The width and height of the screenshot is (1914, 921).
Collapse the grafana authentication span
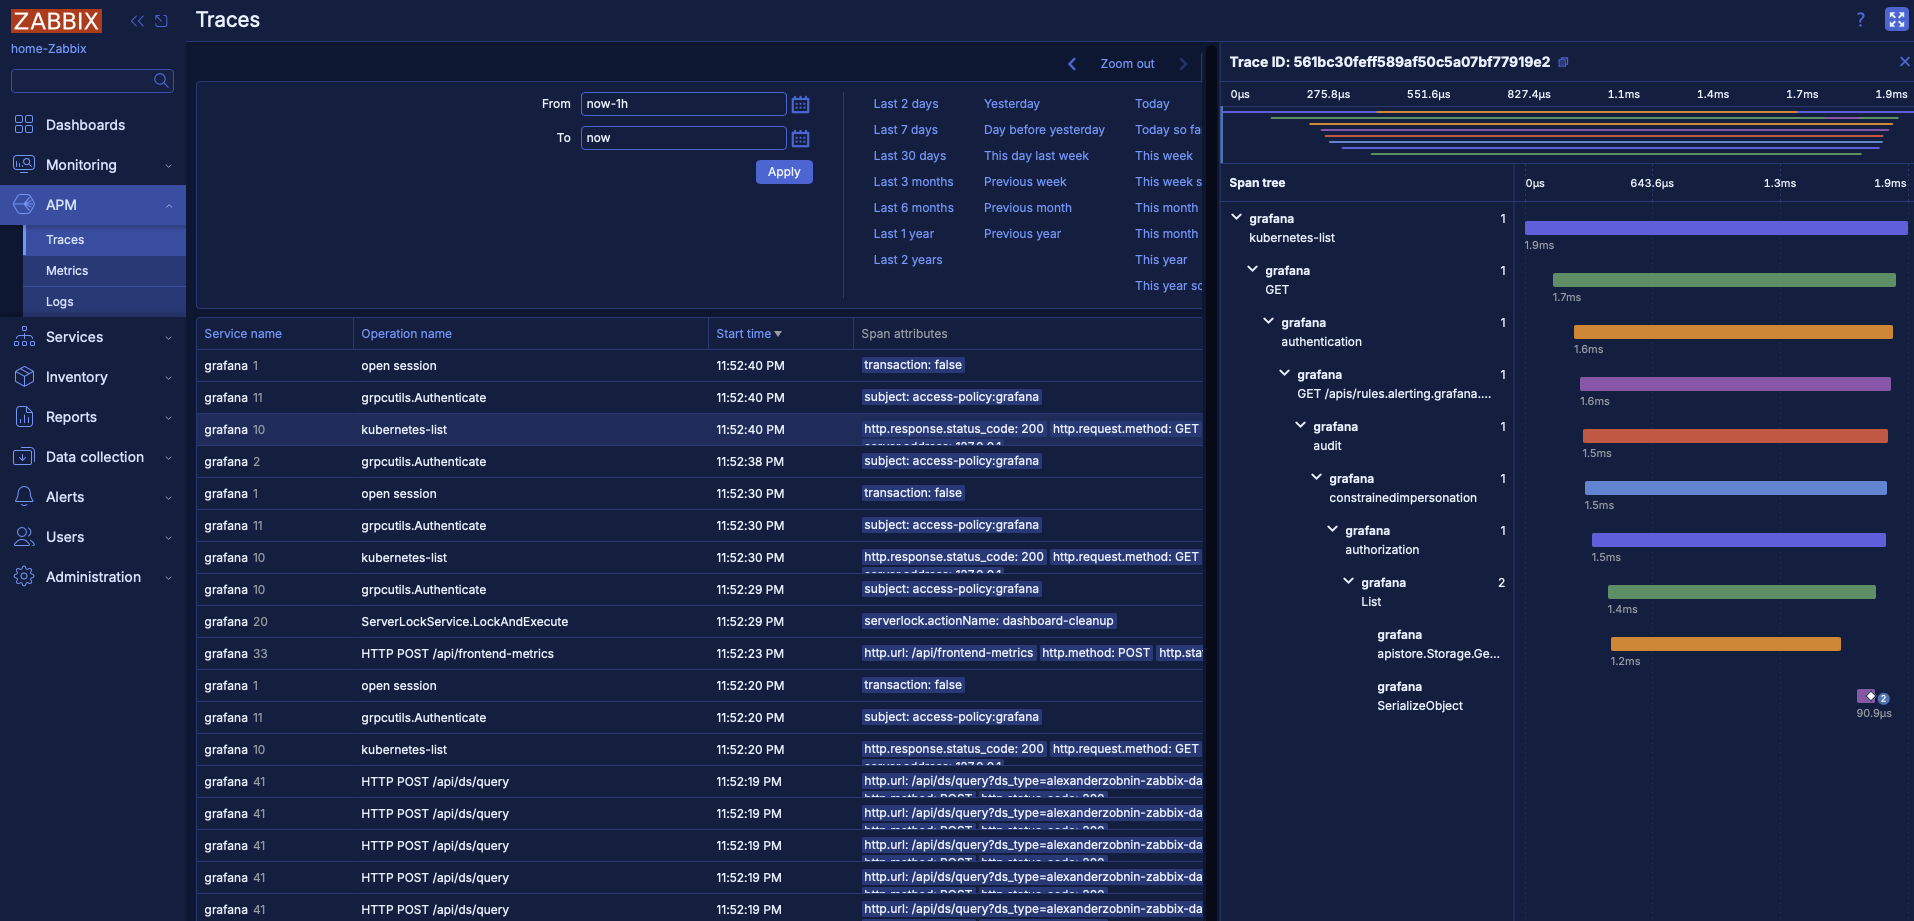point(1268,321)
